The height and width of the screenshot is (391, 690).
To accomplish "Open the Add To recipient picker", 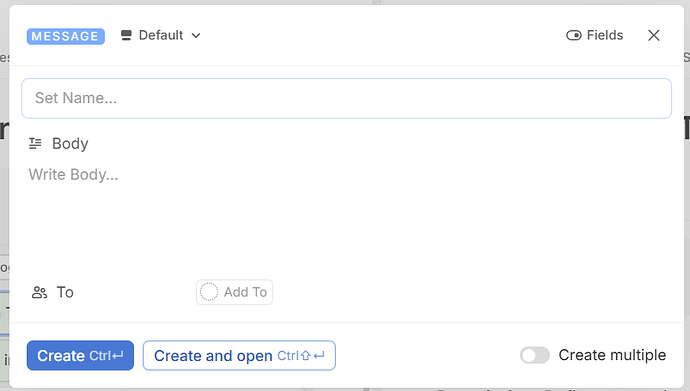I will click(x=235, y=292).
